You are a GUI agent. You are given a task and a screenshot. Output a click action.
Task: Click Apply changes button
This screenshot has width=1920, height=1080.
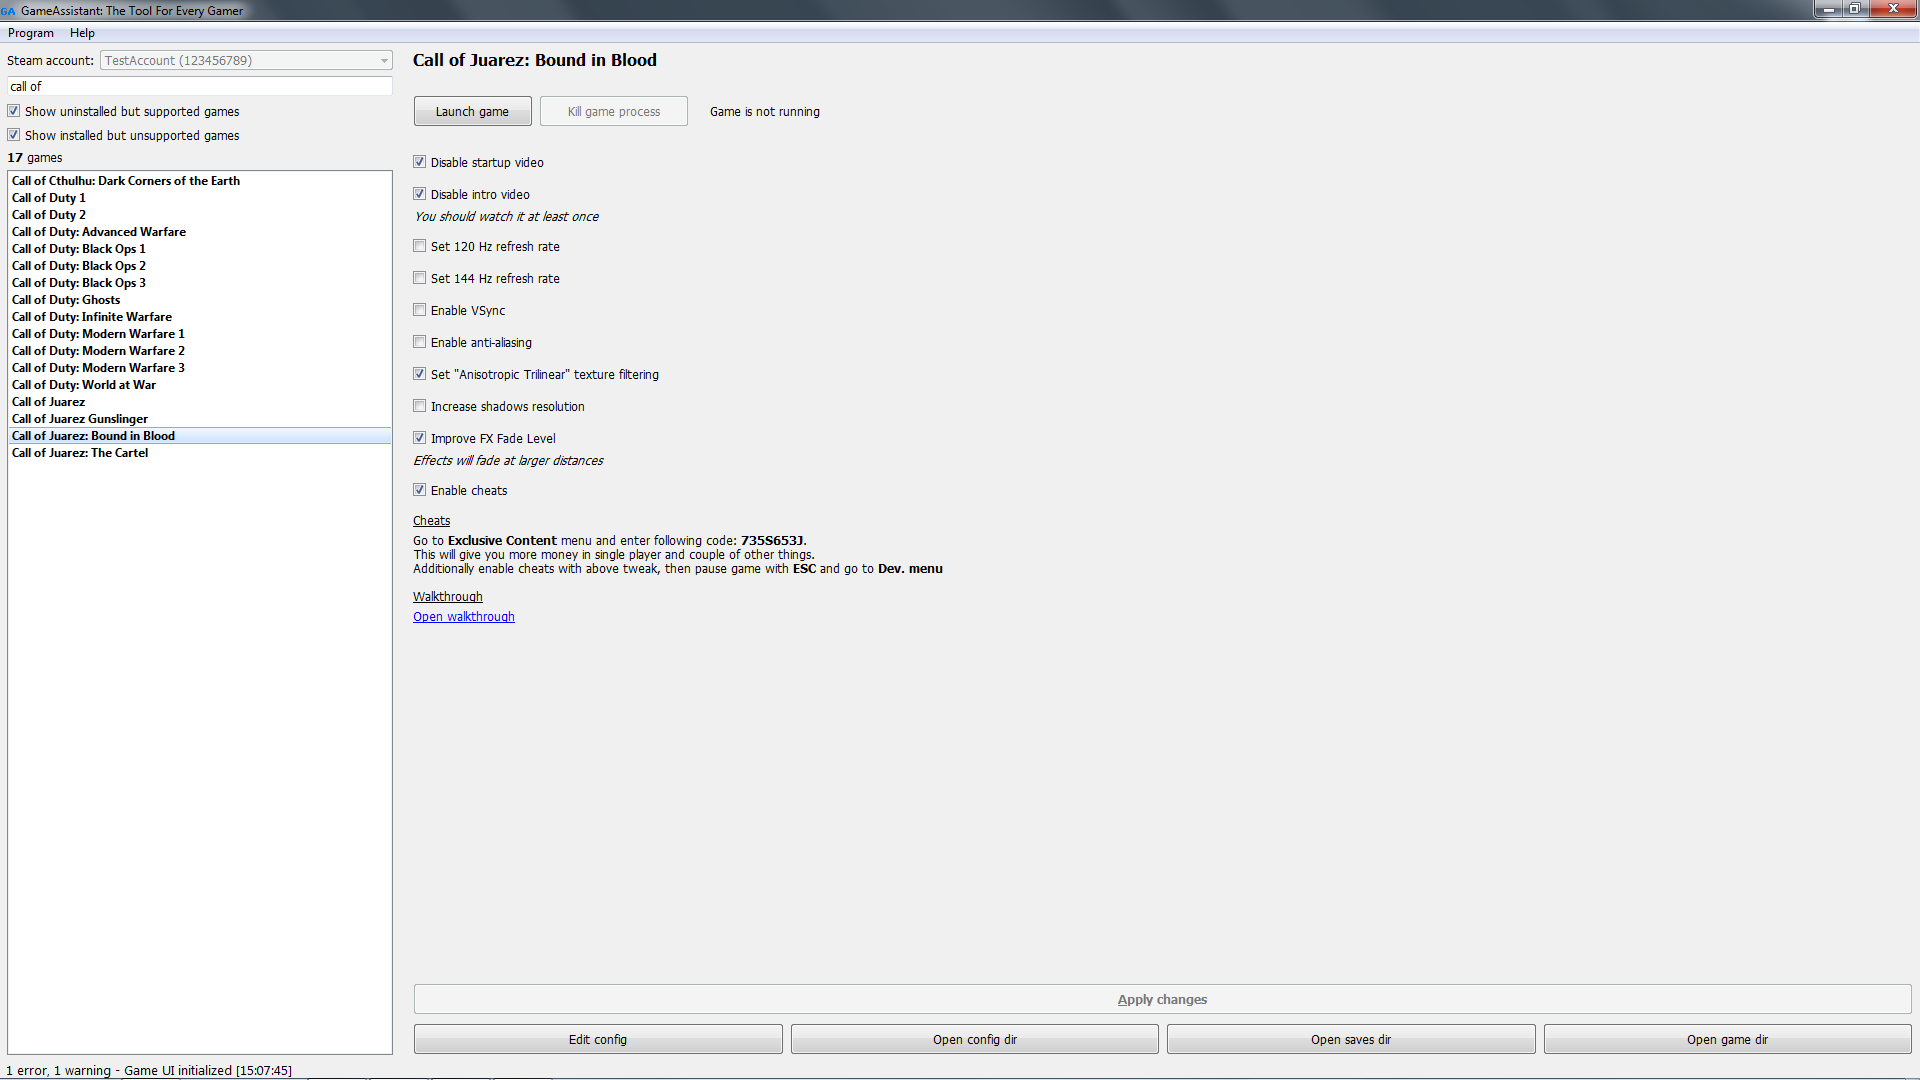1163,998
